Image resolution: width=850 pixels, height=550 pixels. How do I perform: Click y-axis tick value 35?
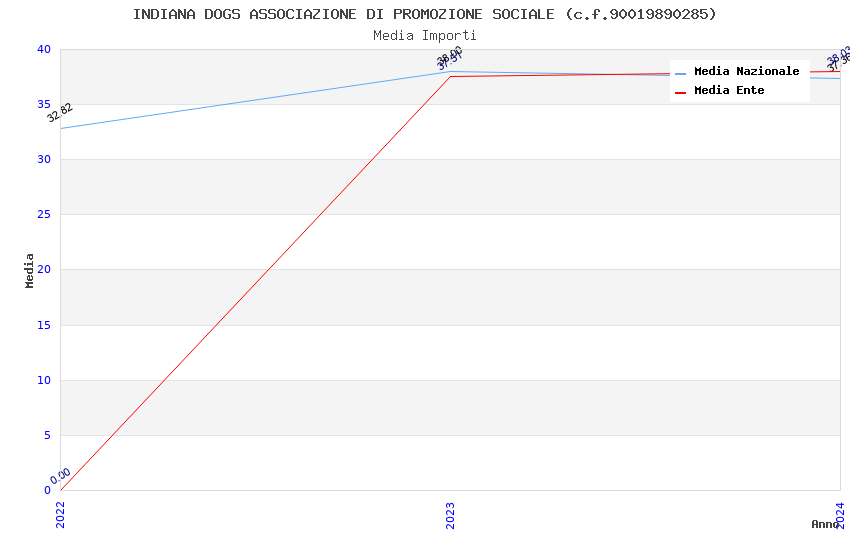click(x=44, y=104)
